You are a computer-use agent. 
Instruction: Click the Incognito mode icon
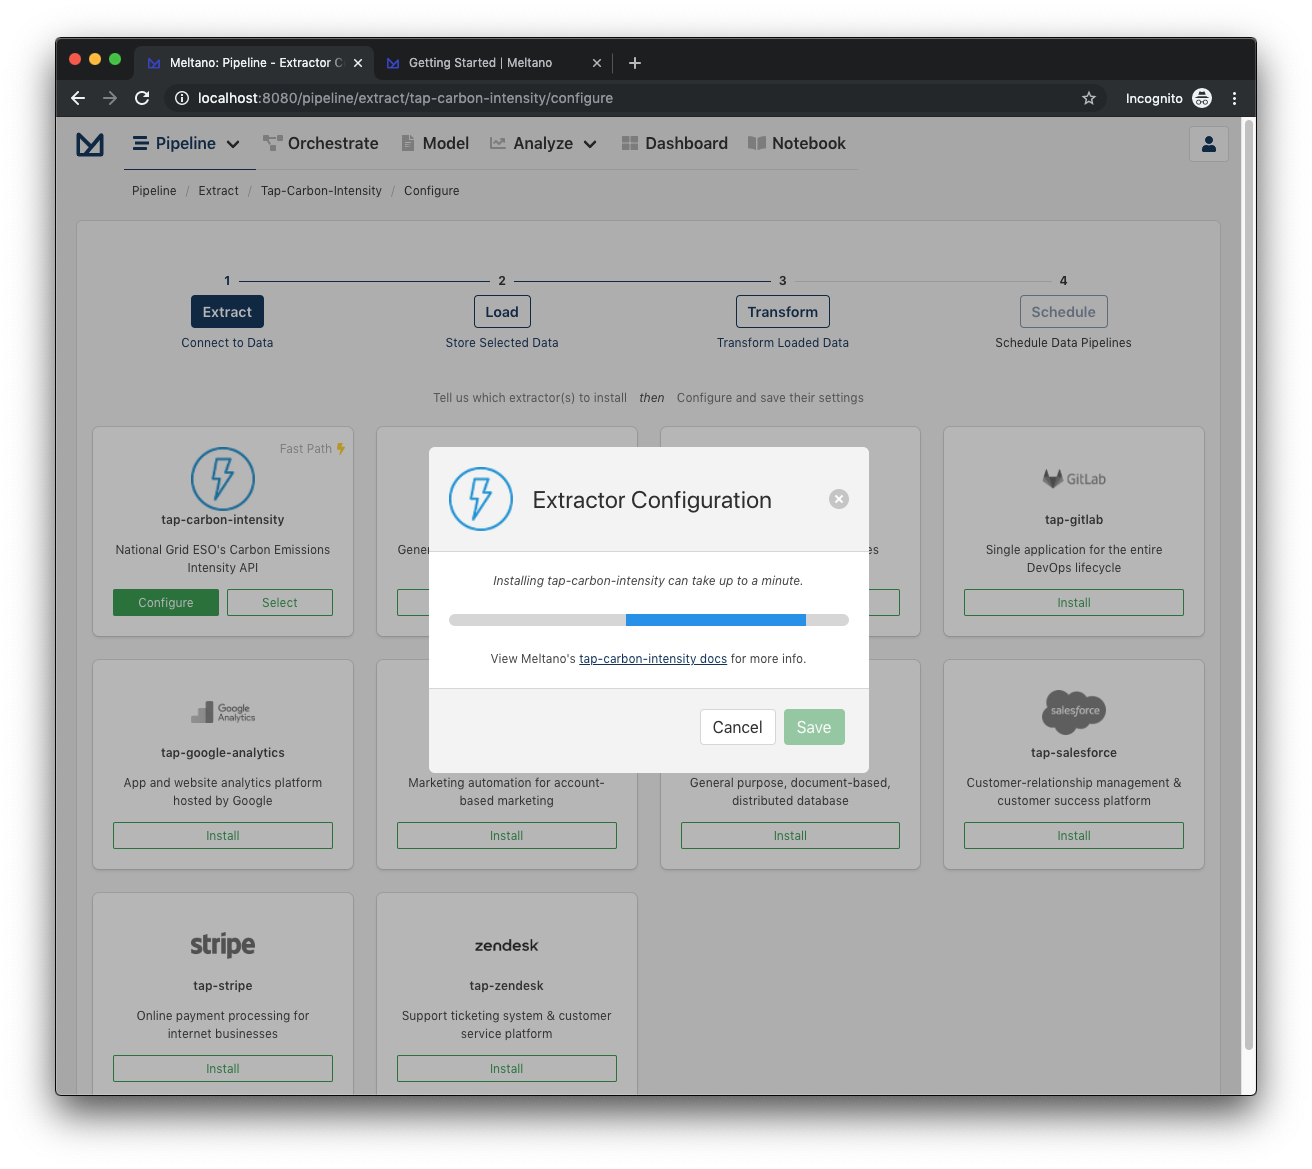coord(1202,98)
